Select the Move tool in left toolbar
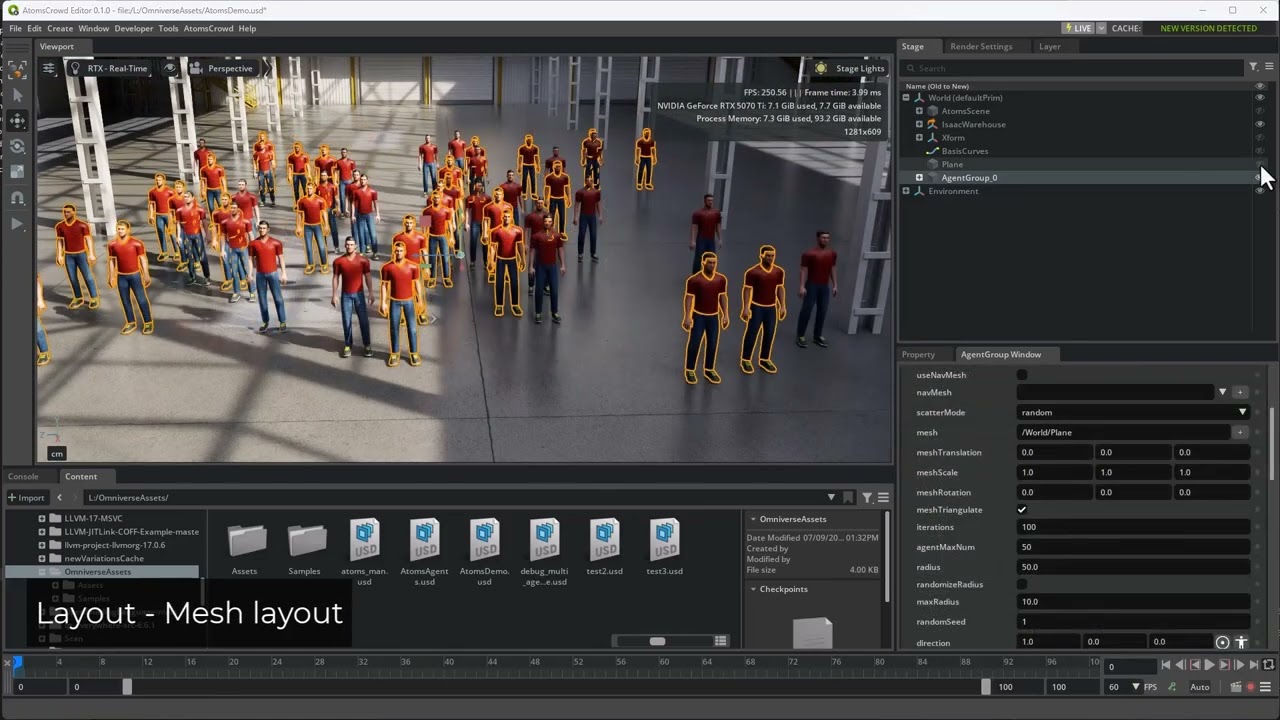1280x720 pixels. coord(17,120)
